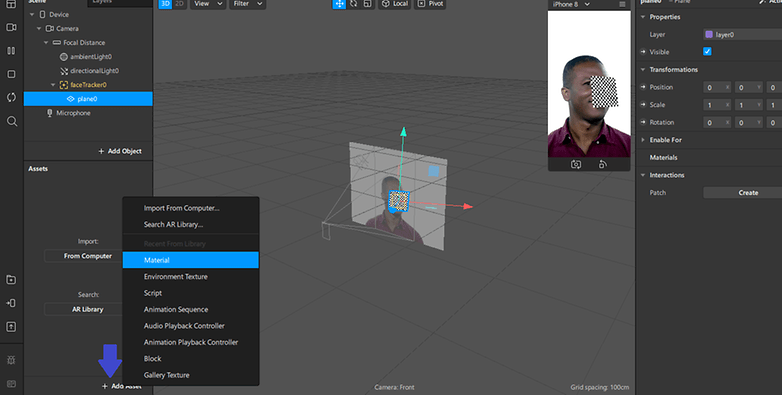This screenshot has height=395, width=782.
Task: Click the stop square icon in left sidebar
Action: point(11,74)
